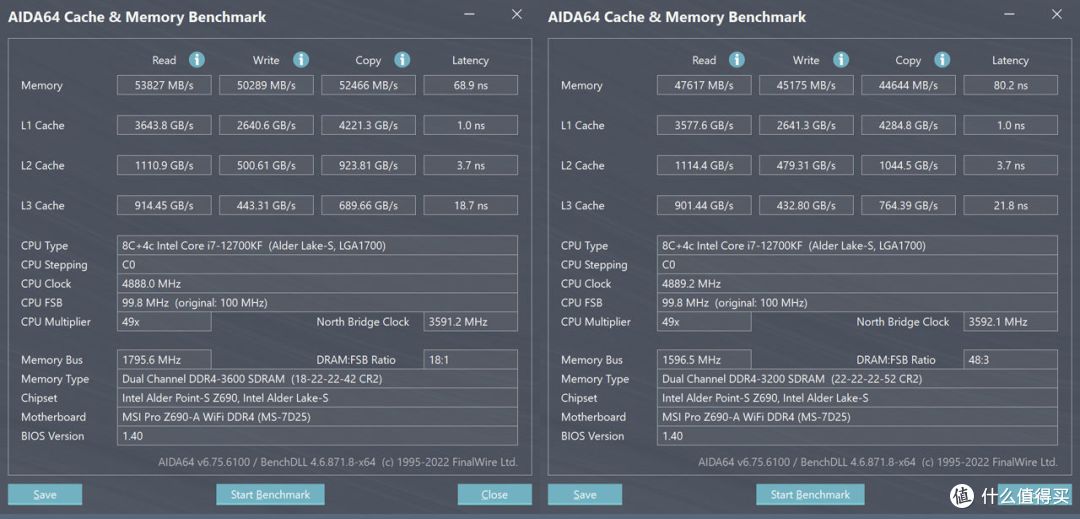The height and width of the screenshot is (519, 1080).
Task: Click CPU Type field in left window
Action: (318, 245)
